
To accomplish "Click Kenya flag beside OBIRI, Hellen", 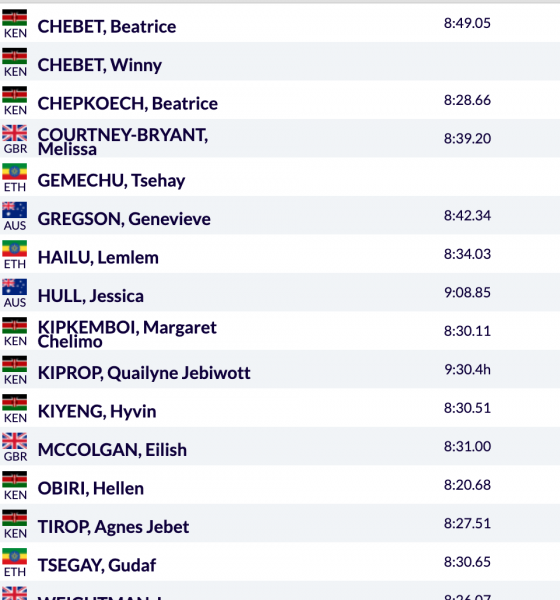I will [15, 479].
